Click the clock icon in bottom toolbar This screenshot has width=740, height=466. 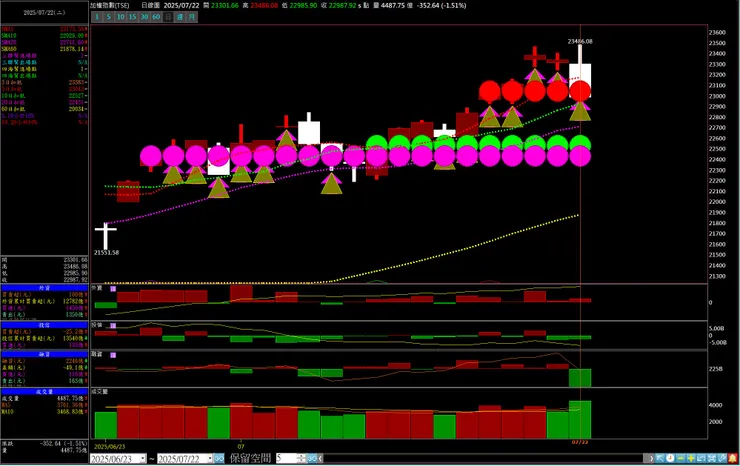670,458
